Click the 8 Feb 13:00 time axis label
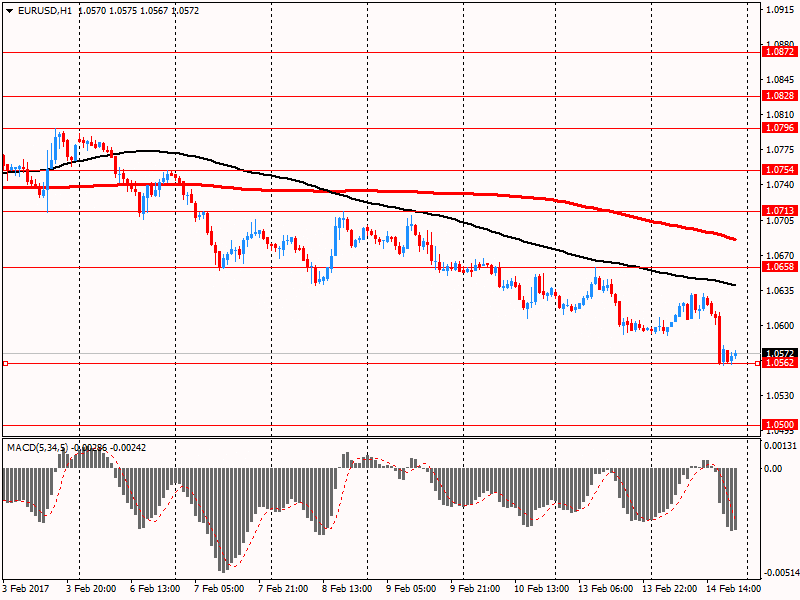 click(348, 589)
